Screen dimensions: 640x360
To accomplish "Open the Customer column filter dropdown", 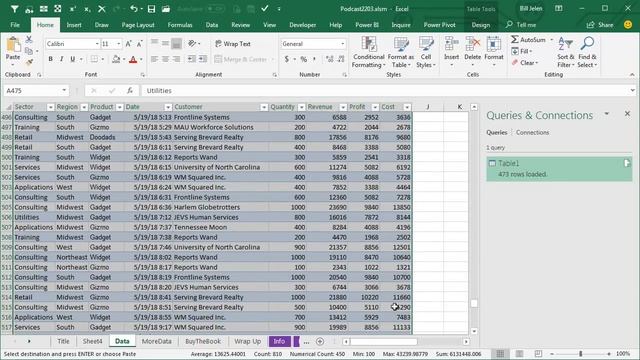I will (x=264, y=107).
